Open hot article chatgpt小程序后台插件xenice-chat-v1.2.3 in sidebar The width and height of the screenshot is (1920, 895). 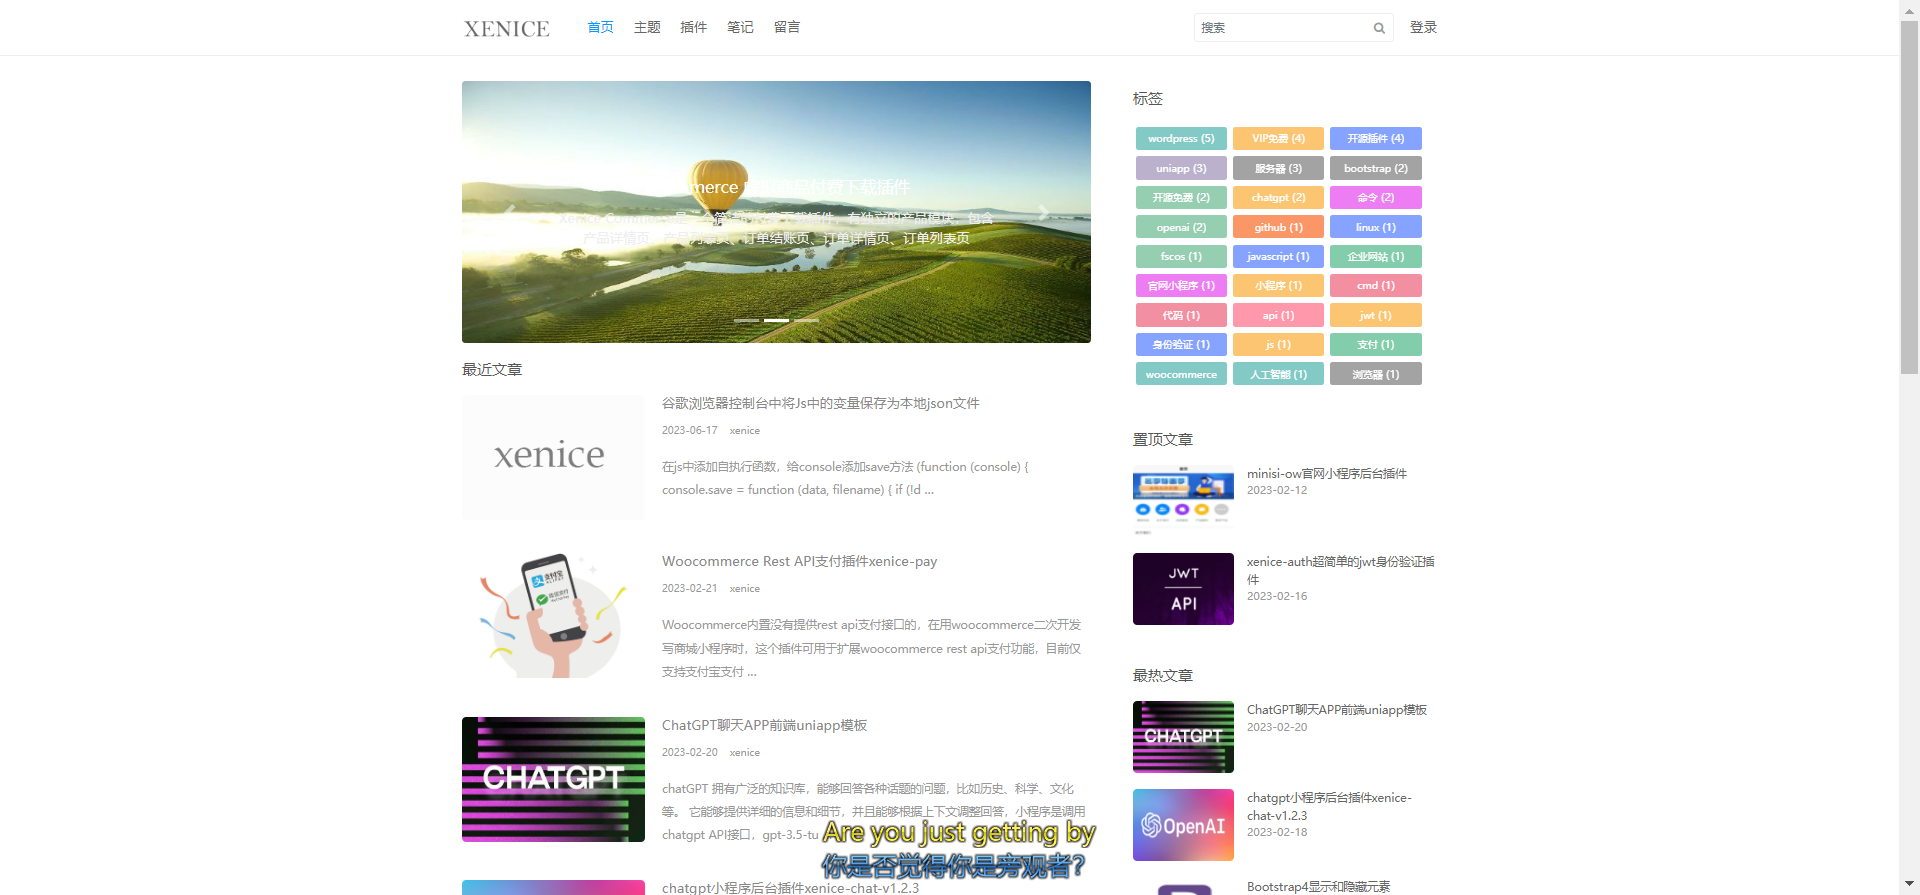coord(1329,806)
